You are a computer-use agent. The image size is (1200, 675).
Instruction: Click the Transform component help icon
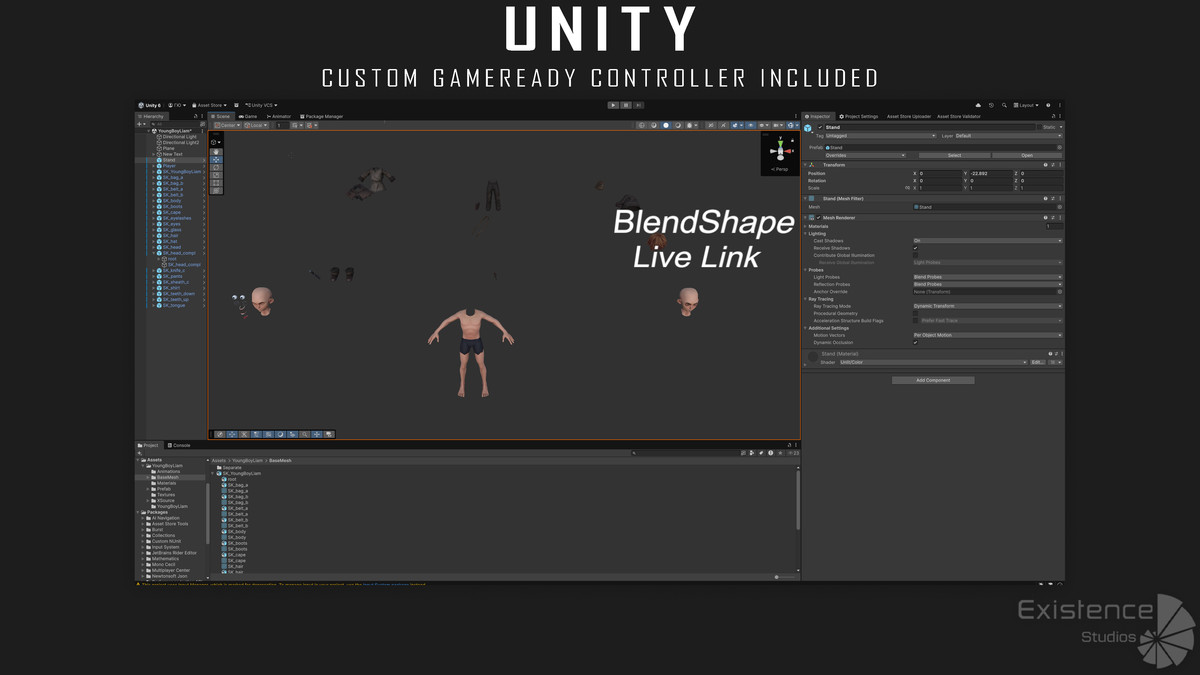(x=1045, y=165)
